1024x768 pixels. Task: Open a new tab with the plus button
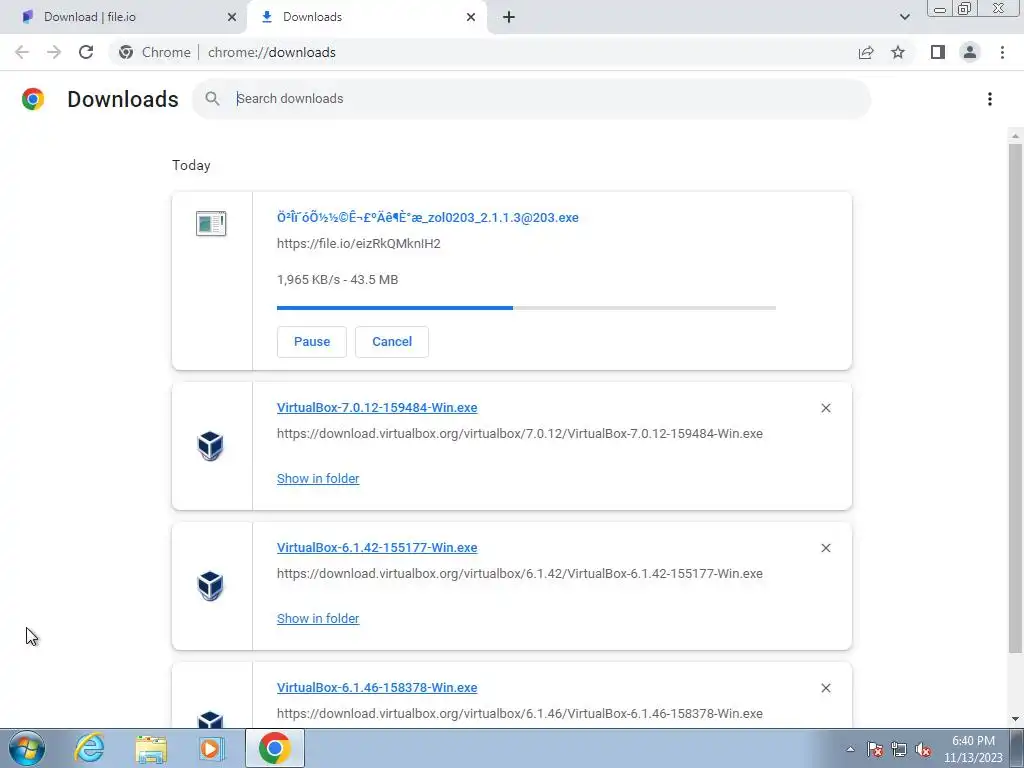(x=509, y=17)
